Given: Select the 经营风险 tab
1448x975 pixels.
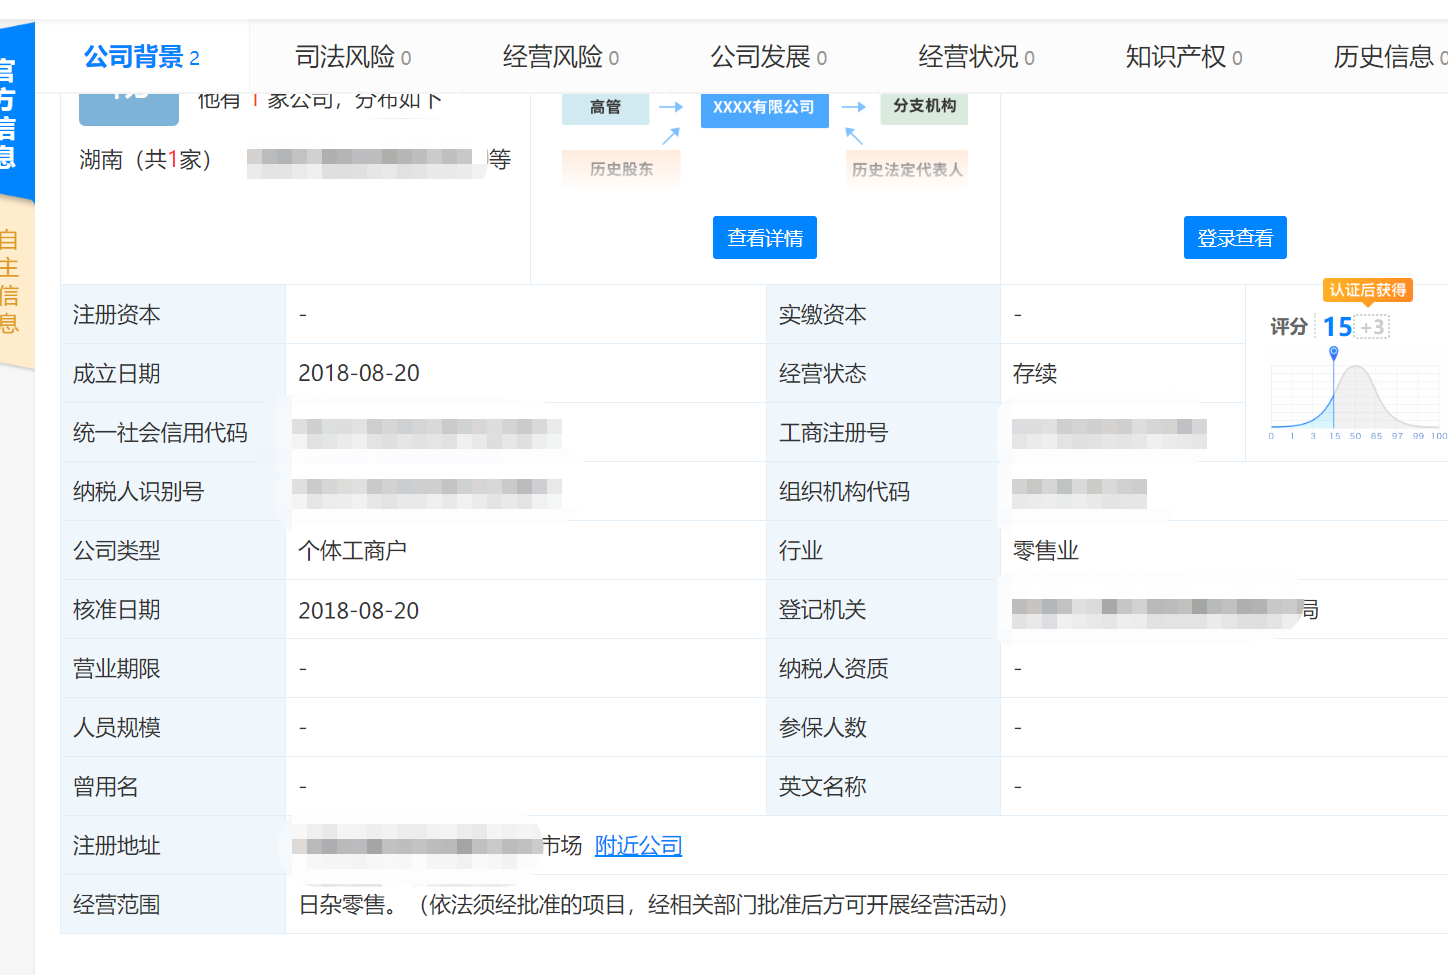Looking at the screenshot, I should [561, 57].
